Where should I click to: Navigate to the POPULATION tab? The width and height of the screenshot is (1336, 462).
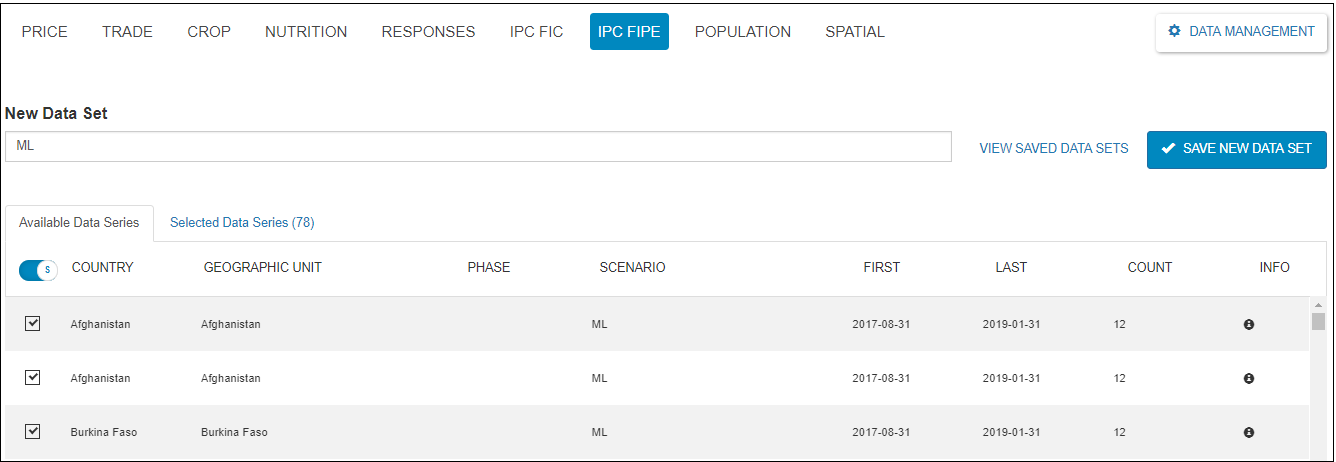[742, 32]
